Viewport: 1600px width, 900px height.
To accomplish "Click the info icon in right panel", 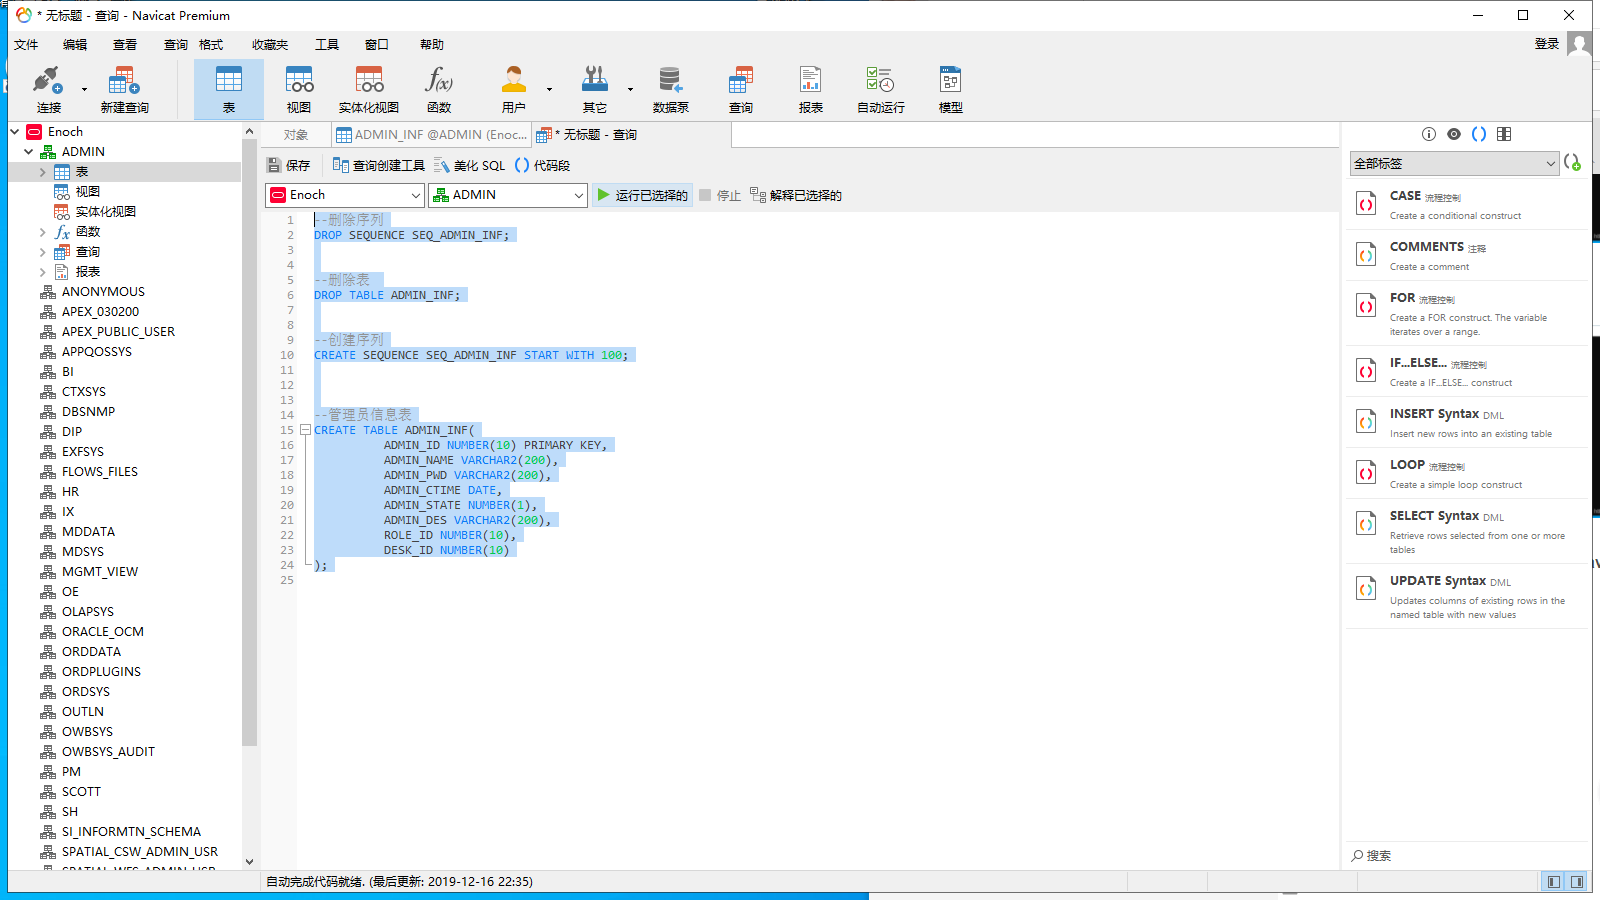I will (1429, 134).
